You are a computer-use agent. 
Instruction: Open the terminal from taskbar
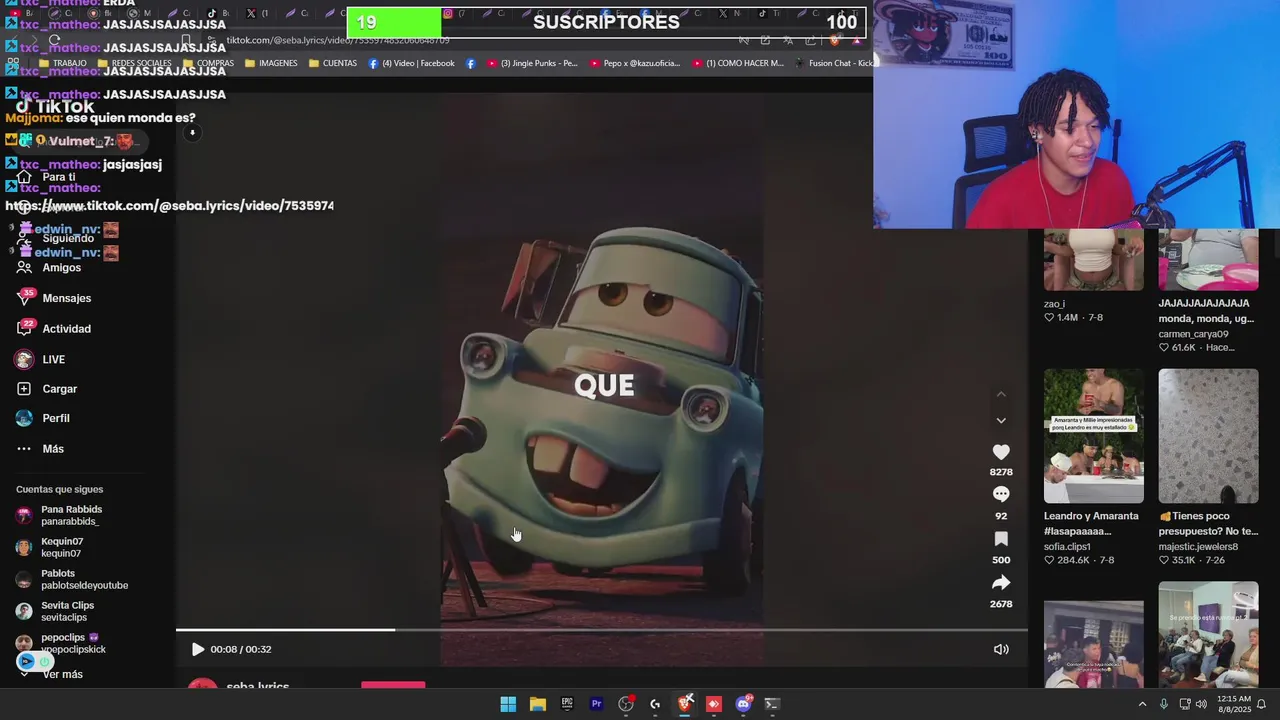(x=772, y=704)
